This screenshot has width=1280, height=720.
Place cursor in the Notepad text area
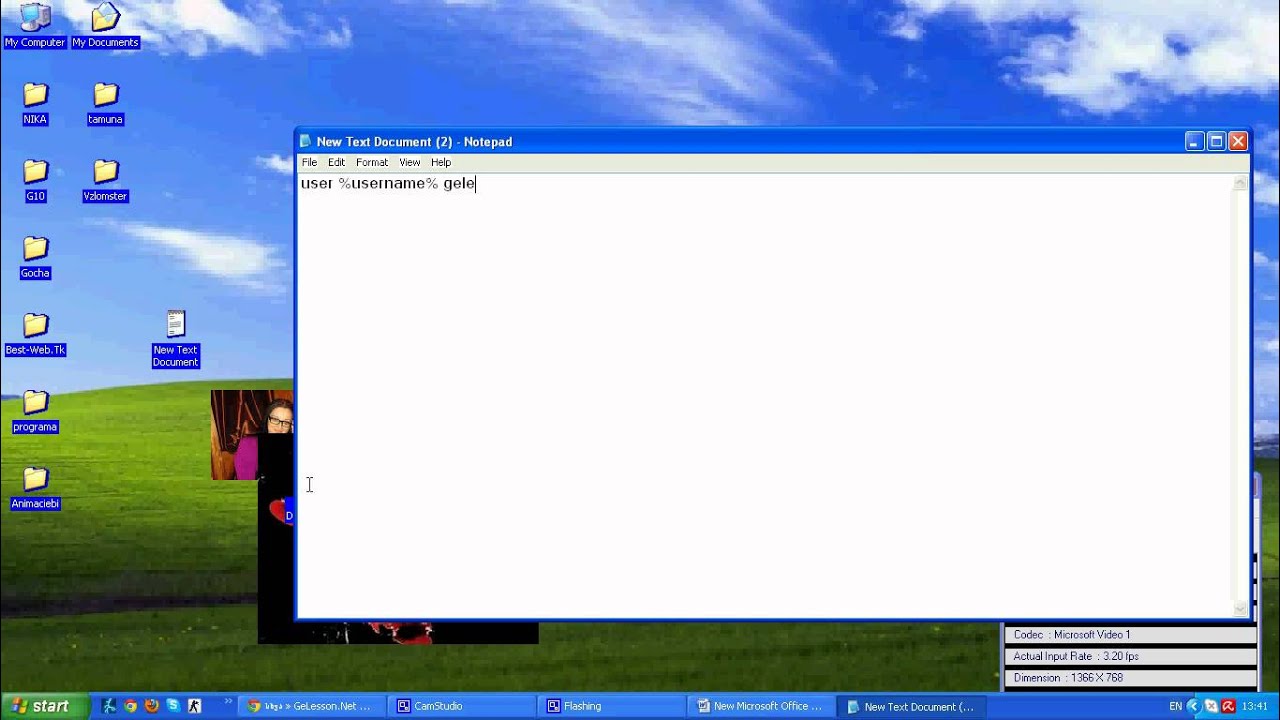[765, 395]
